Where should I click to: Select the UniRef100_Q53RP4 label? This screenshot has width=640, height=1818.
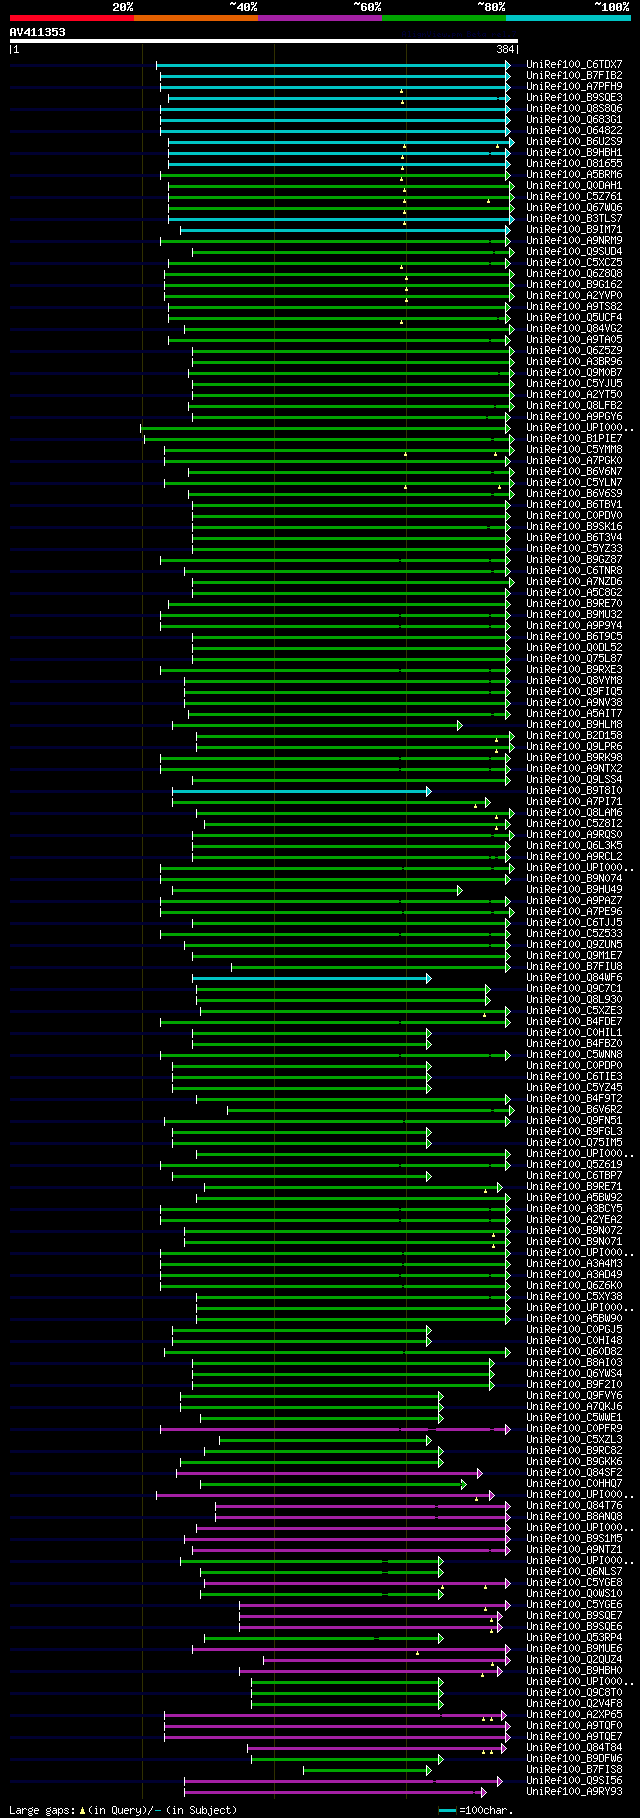pyautogui.click(x=574, y=1638)
